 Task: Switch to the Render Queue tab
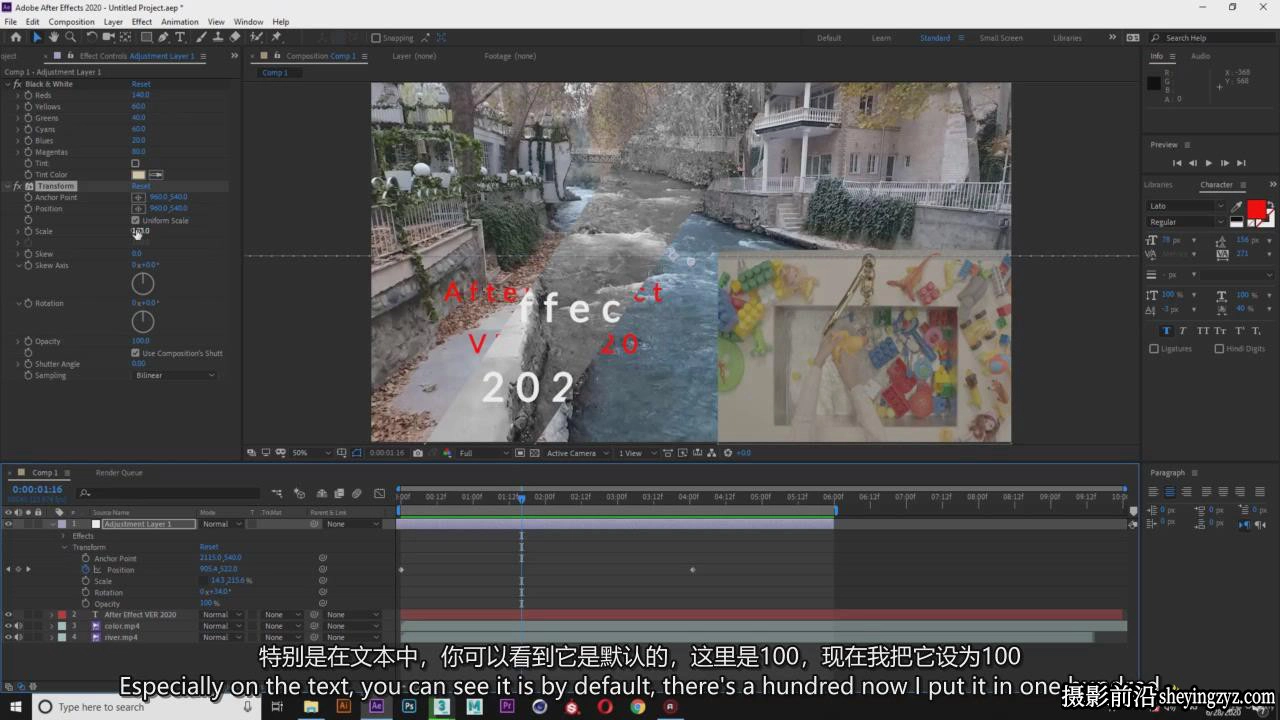point(119,473)
